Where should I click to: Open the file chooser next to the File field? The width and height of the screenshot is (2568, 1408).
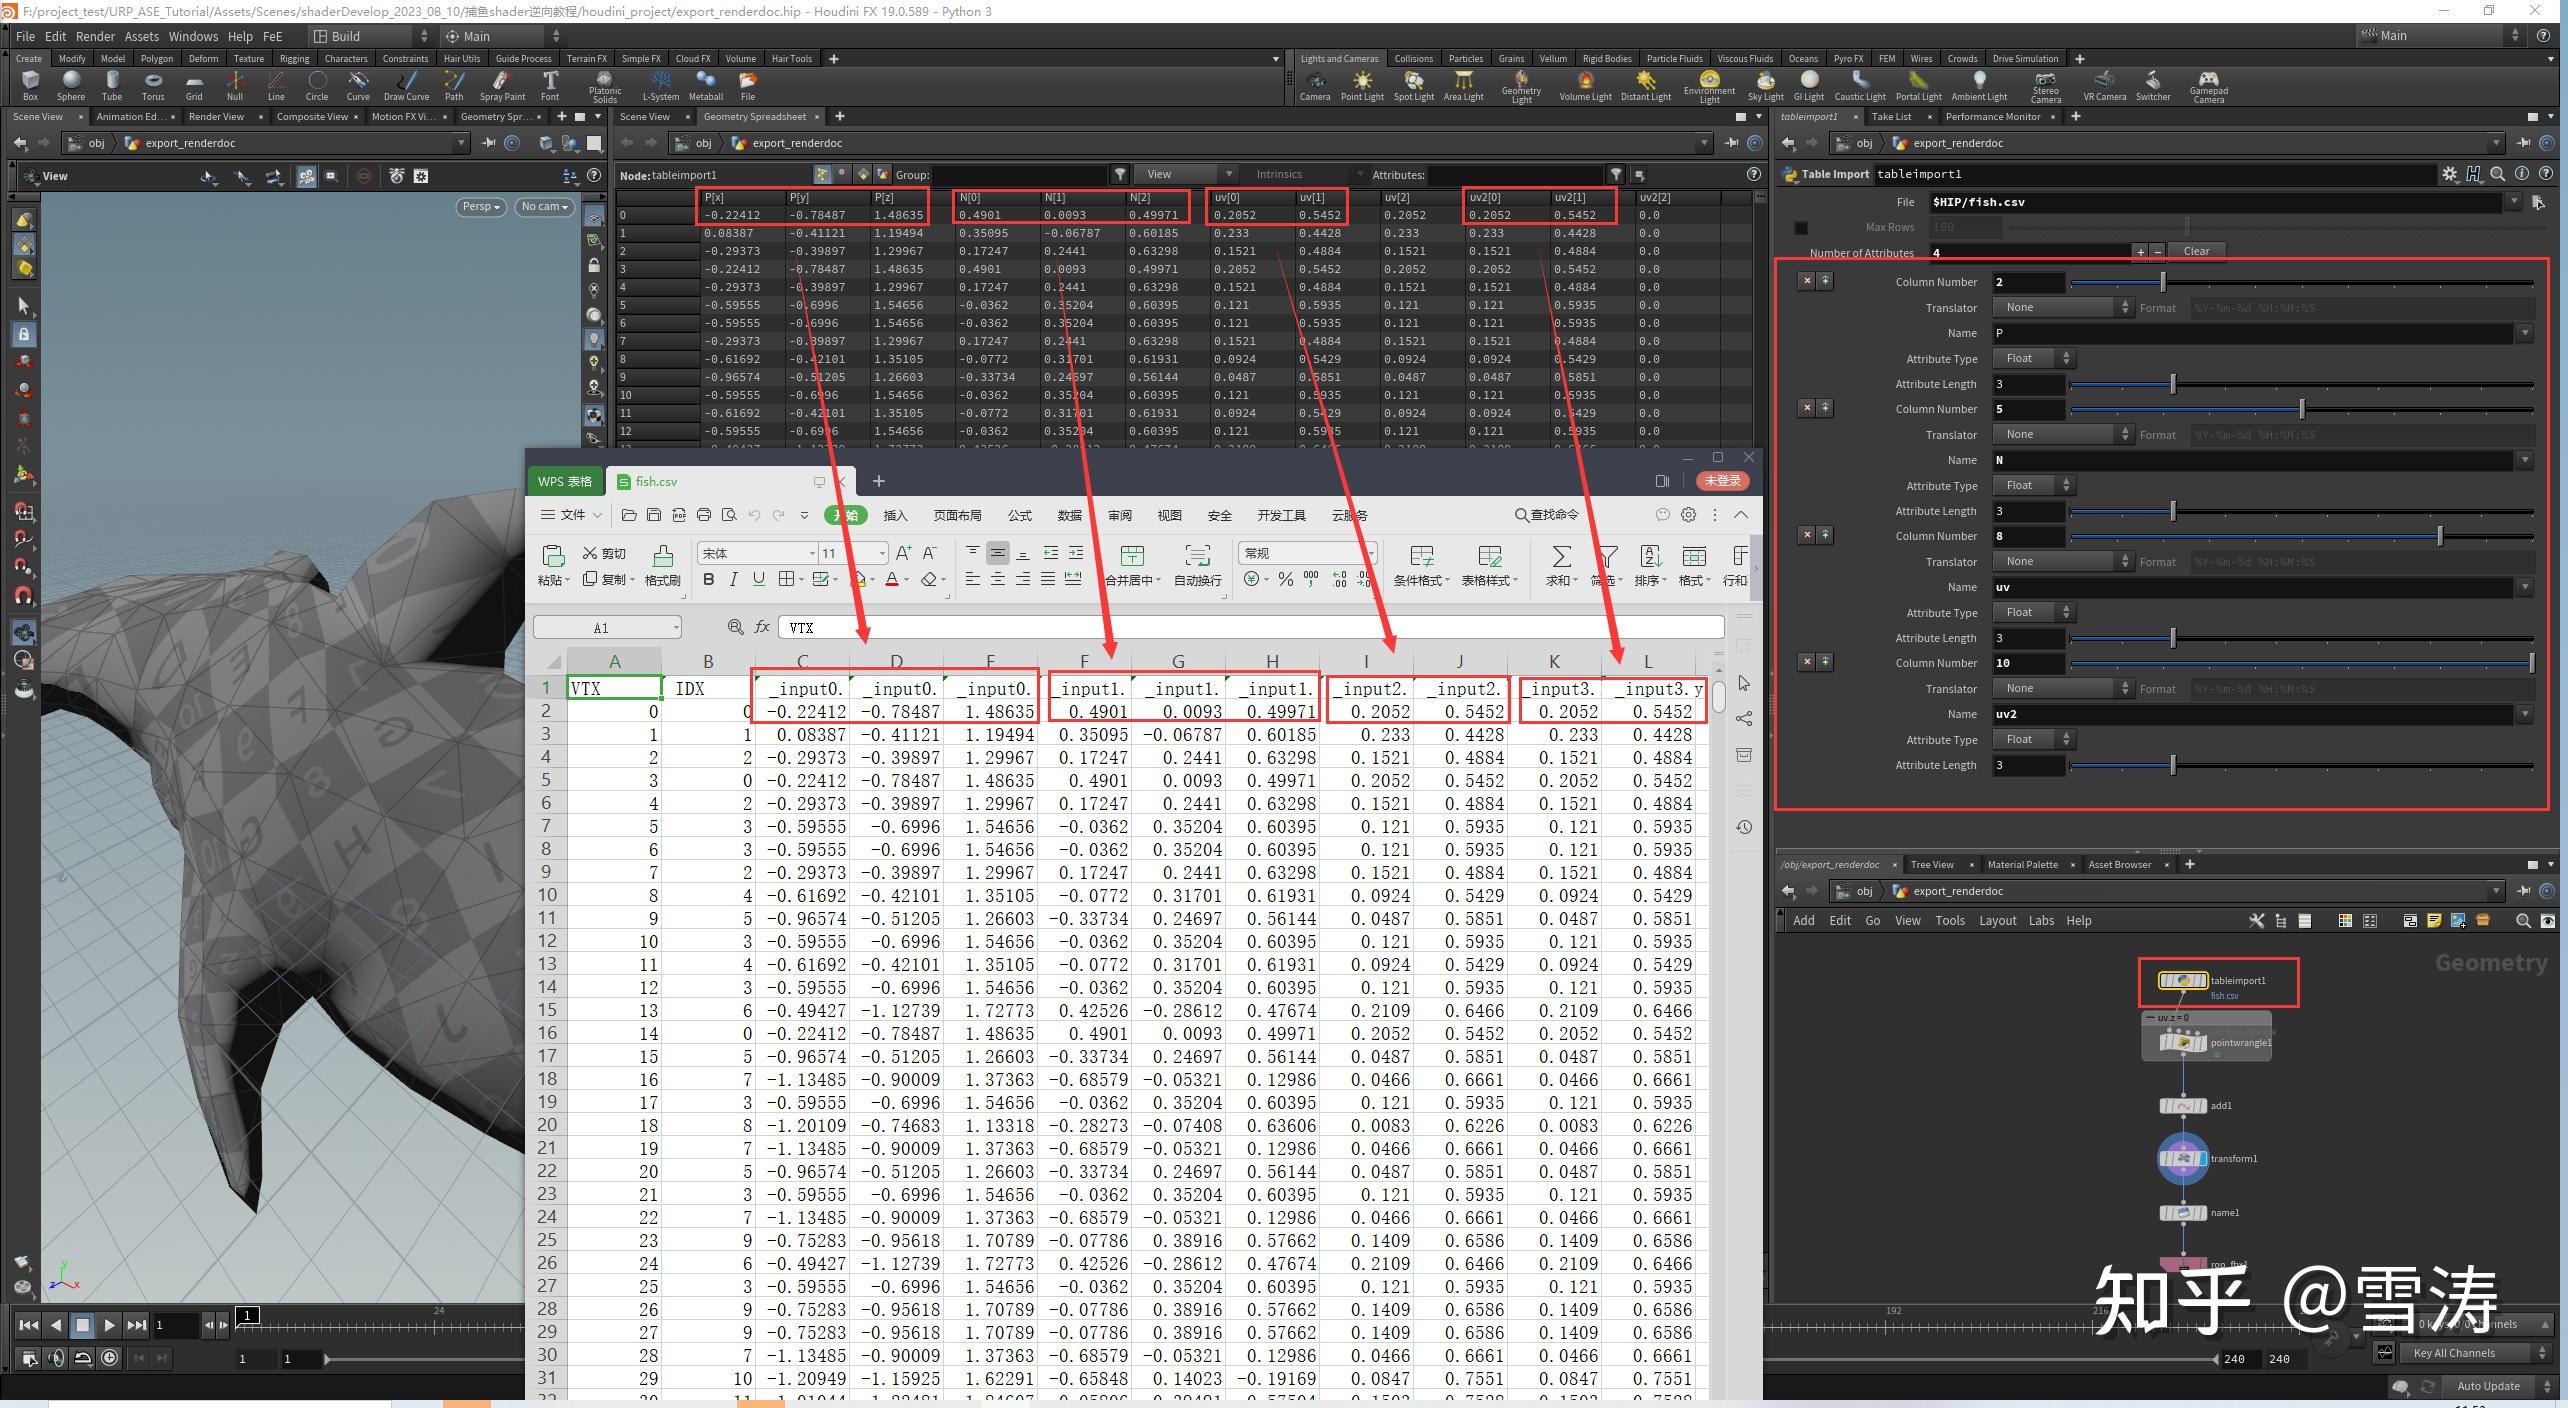pyautogui.click(x=2537, y=202)
